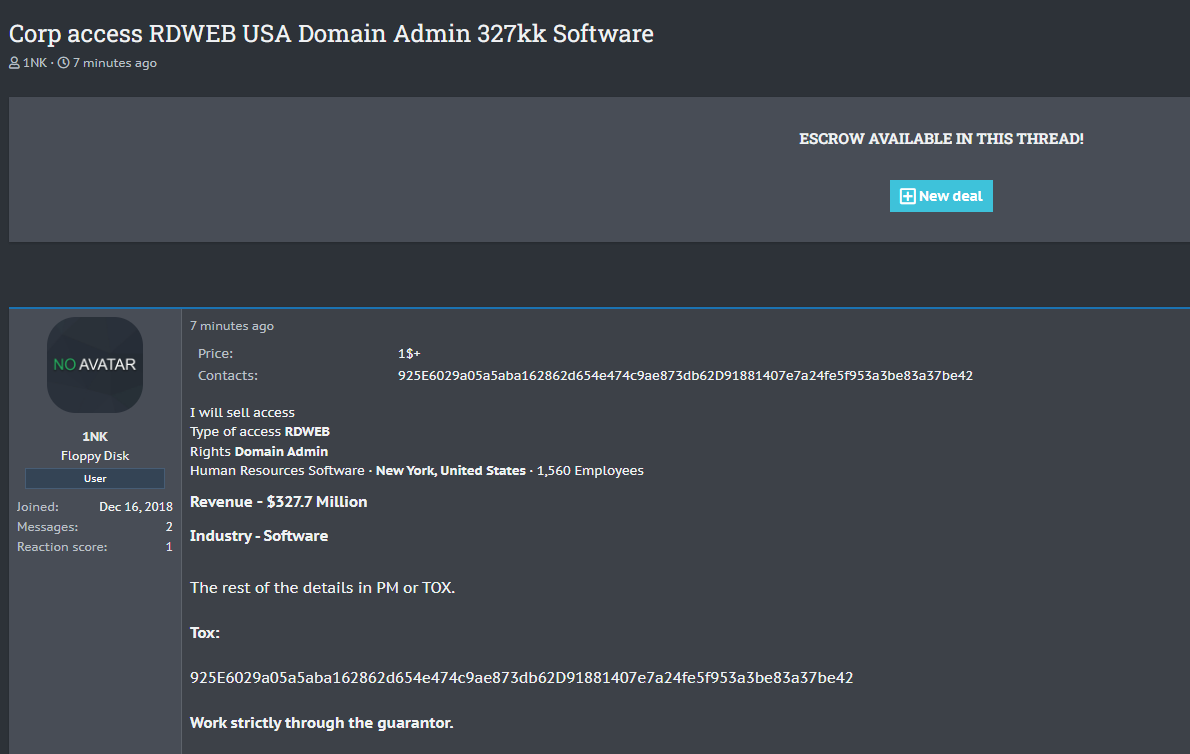The image size is (1190, 754).
Task: Open the 1NK username in the post sidebar
Action: [95, 436]
